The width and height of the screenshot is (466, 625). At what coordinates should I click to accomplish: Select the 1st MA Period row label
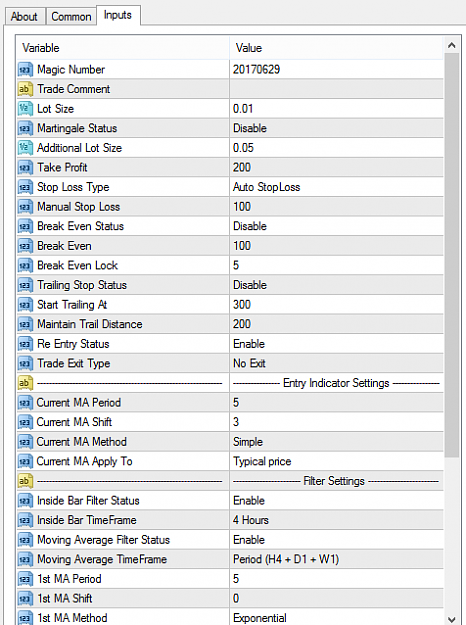coord(69,579)
